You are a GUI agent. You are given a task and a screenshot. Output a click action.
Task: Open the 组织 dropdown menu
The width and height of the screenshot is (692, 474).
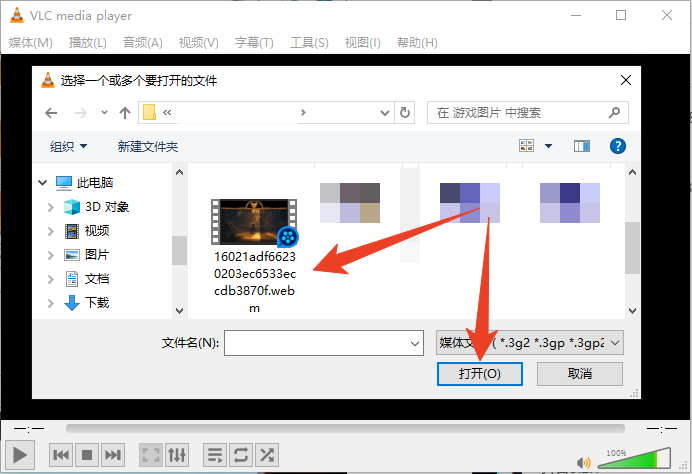click(x=69, y=146)
